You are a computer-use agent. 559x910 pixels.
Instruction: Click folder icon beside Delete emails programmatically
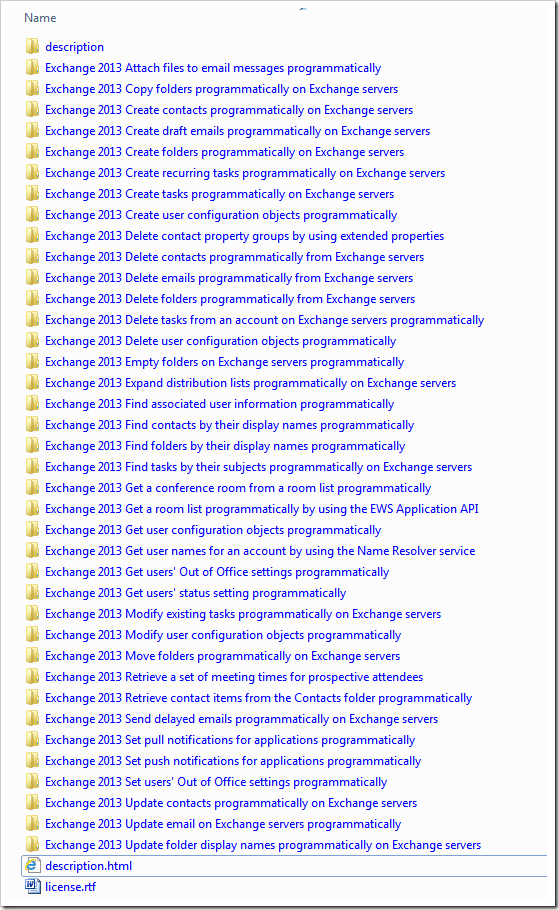pos(33,277)
